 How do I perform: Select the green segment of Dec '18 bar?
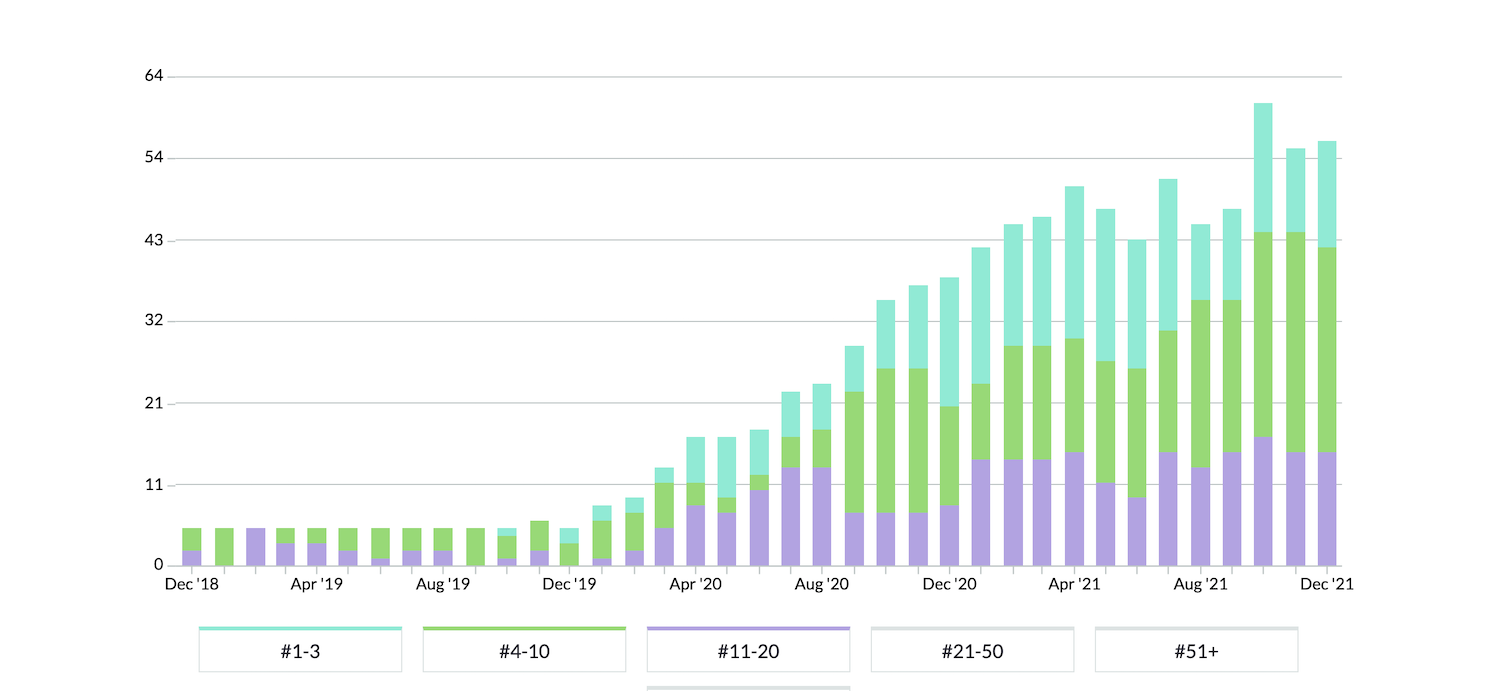pos(192,539)
